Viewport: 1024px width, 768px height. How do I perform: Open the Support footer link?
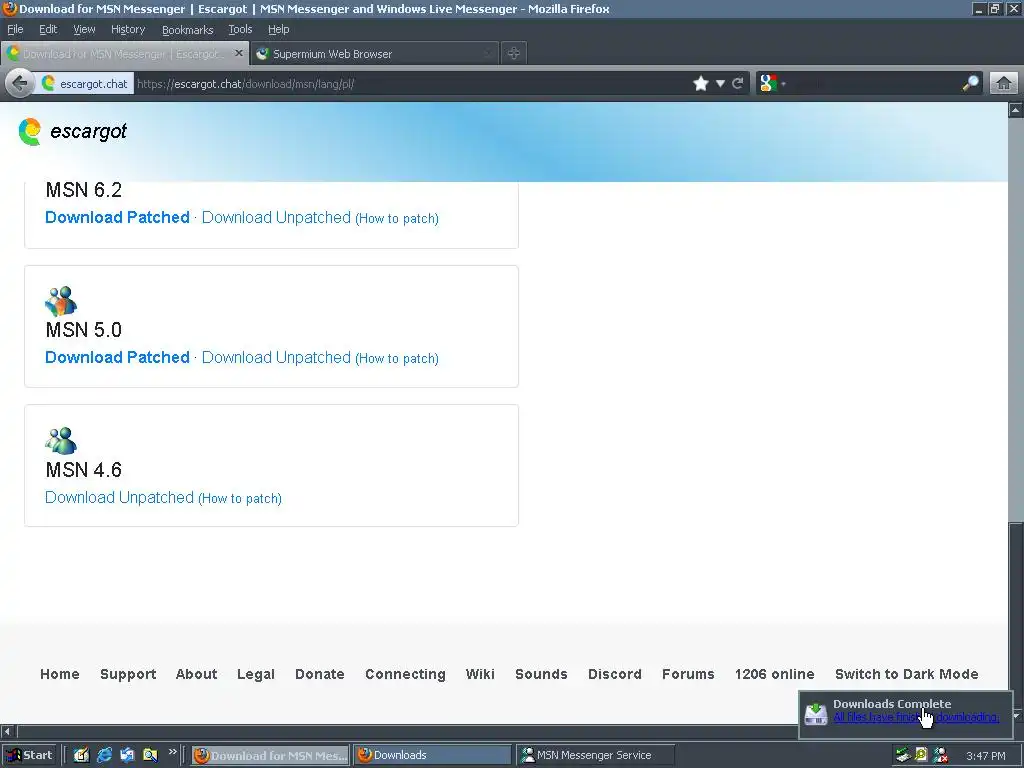[x=128, y=674]
